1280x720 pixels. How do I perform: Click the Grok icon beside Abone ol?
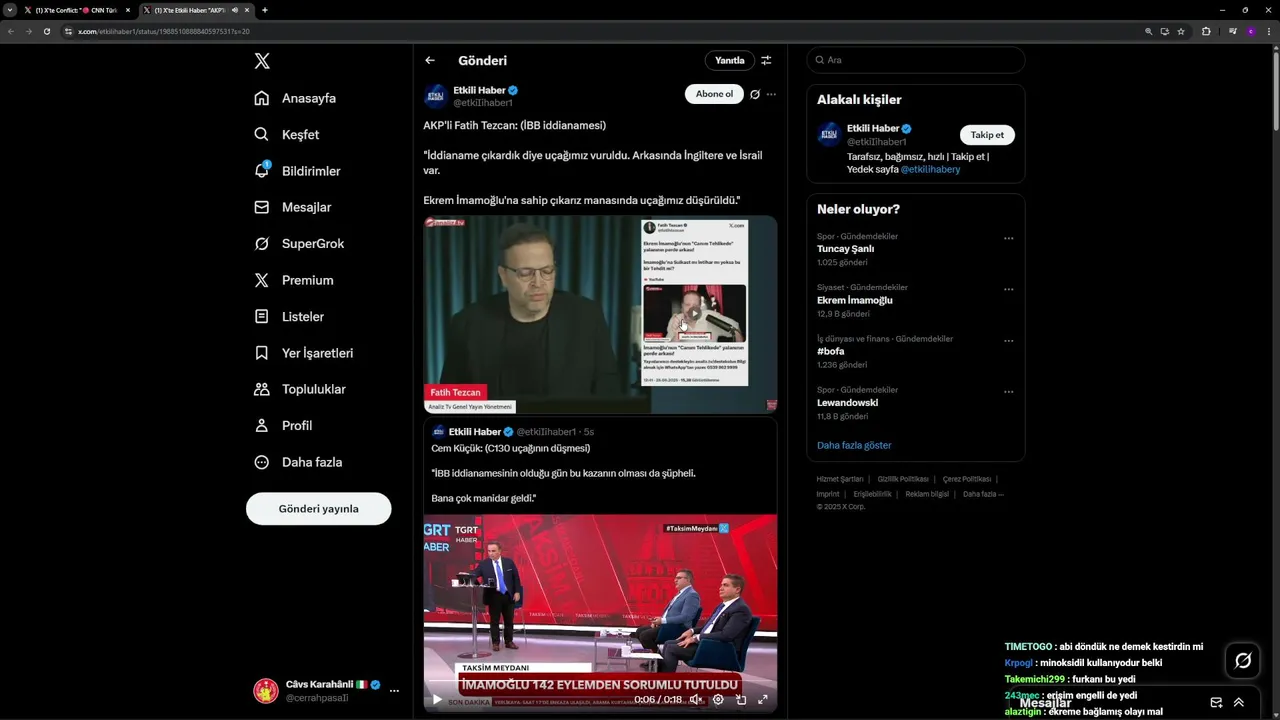pos(755,94)
